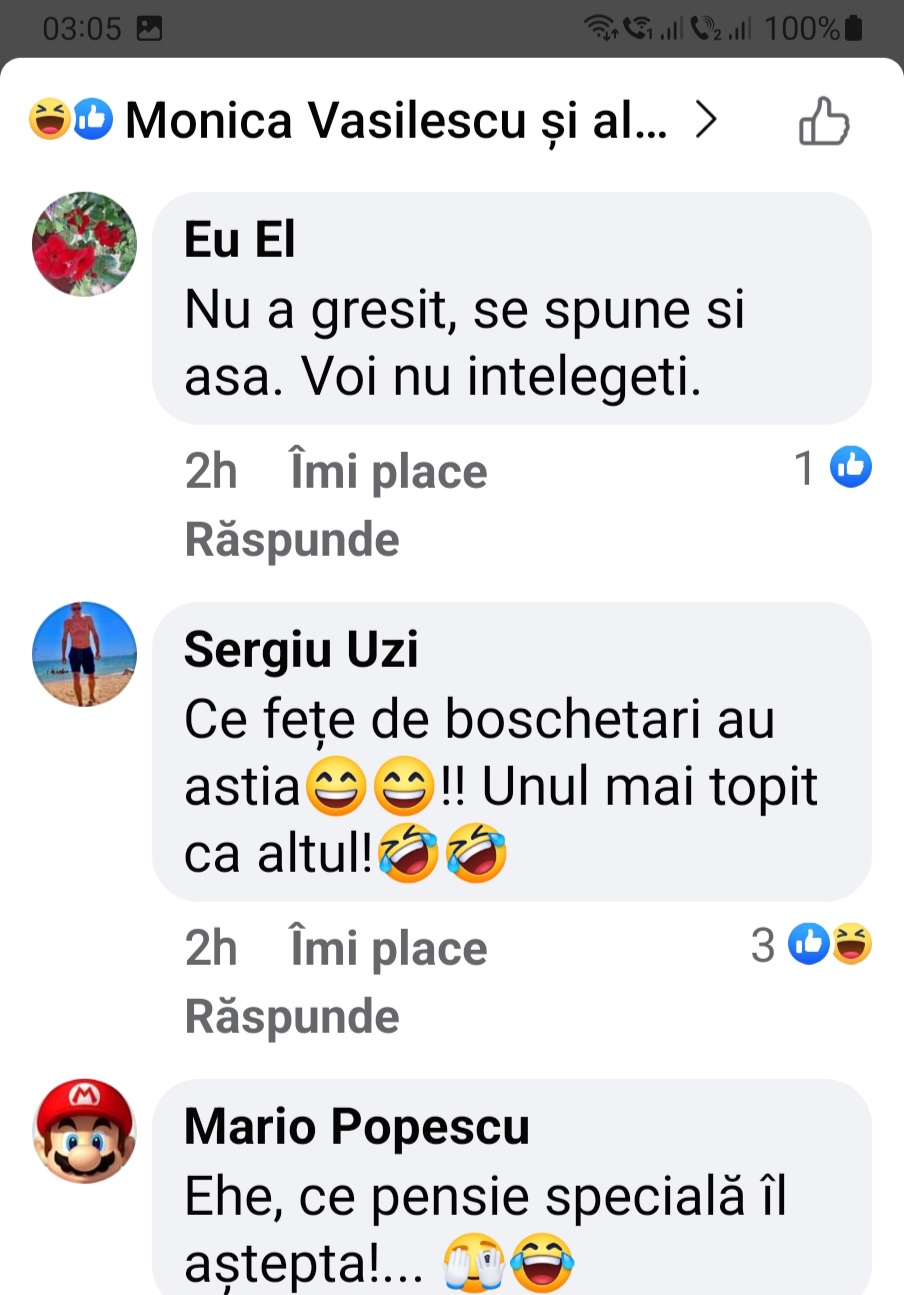Open Sergiu Uzi's profile name link
This screenshot has width=904, height=1295.
[301, 651]
